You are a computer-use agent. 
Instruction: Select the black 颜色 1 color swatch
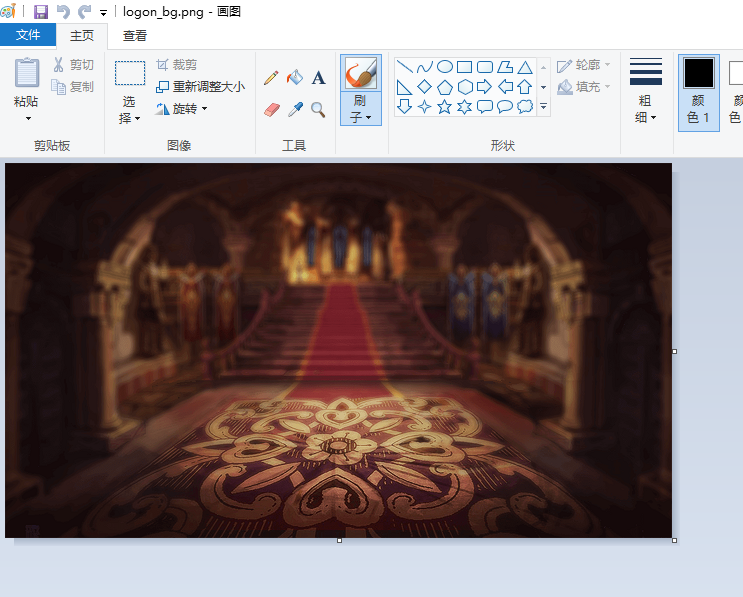pos(698,73)
